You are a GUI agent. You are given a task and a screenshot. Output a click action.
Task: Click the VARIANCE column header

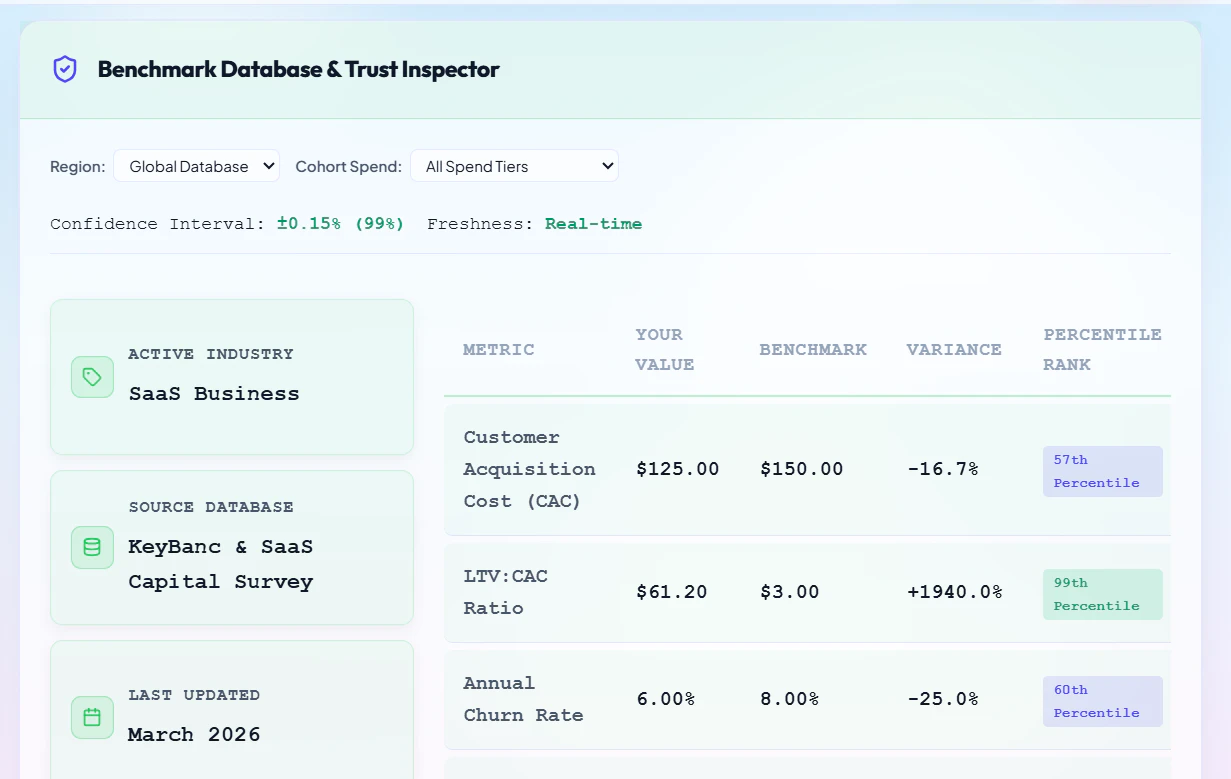954,349
